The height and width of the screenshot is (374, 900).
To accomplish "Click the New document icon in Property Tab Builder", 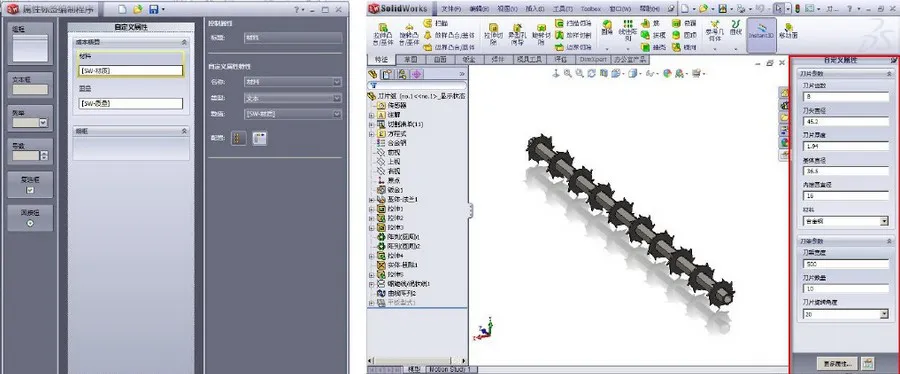I will point(122,9).
